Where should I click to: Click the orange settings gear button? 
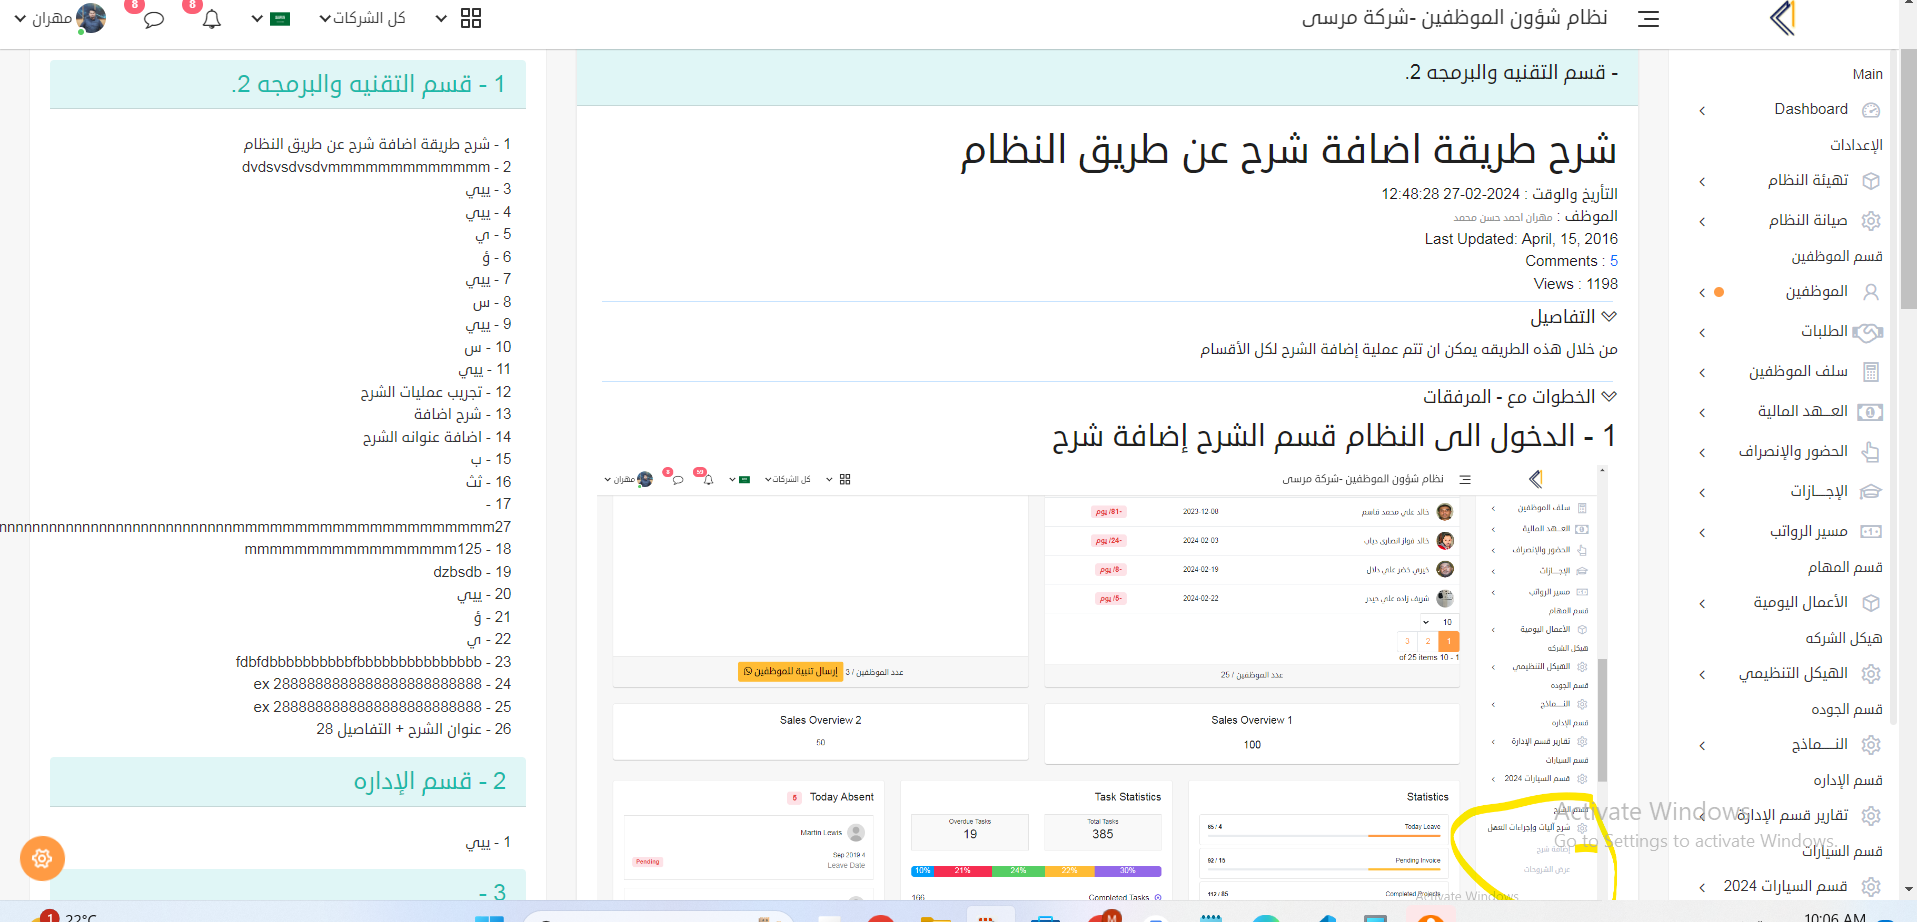pyautogui.click(x=42, y=858)
